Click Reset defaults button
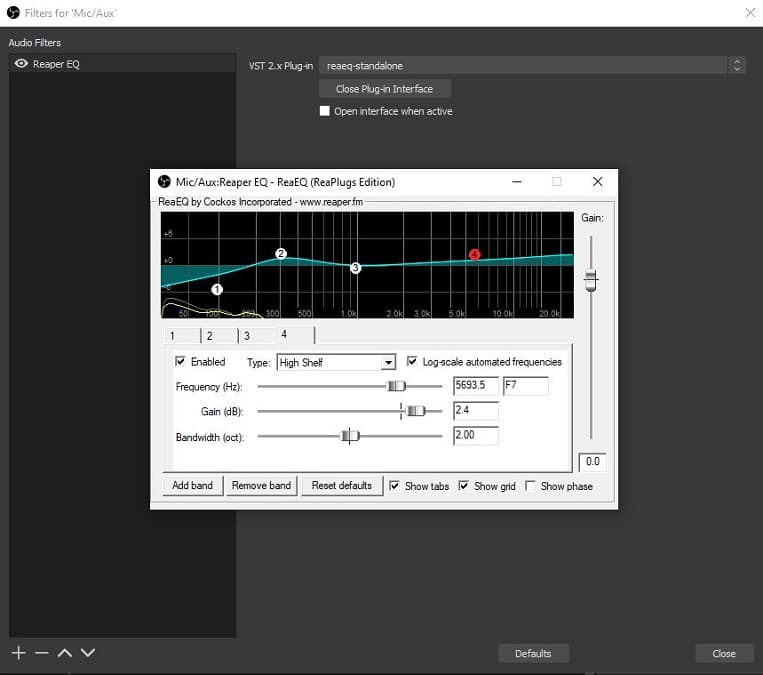Viewport: 763px width, 675px height. (x=342, y=486)
